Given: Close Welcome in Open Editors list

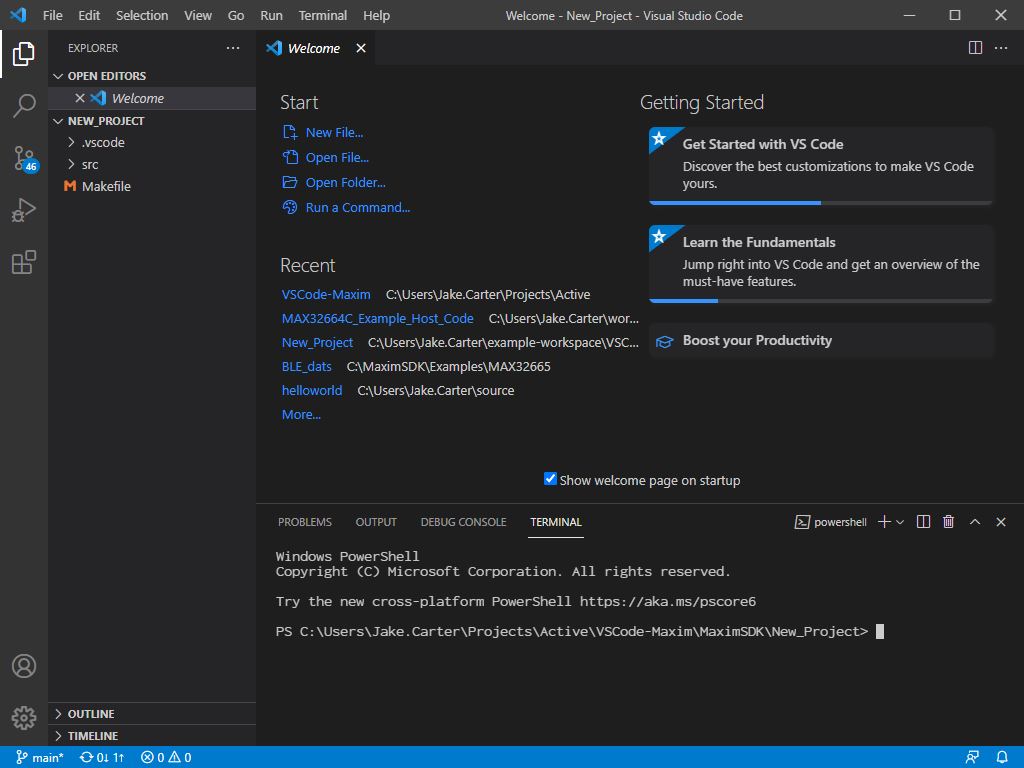Looking at the screenshot, I should click(x=80, y=98).
